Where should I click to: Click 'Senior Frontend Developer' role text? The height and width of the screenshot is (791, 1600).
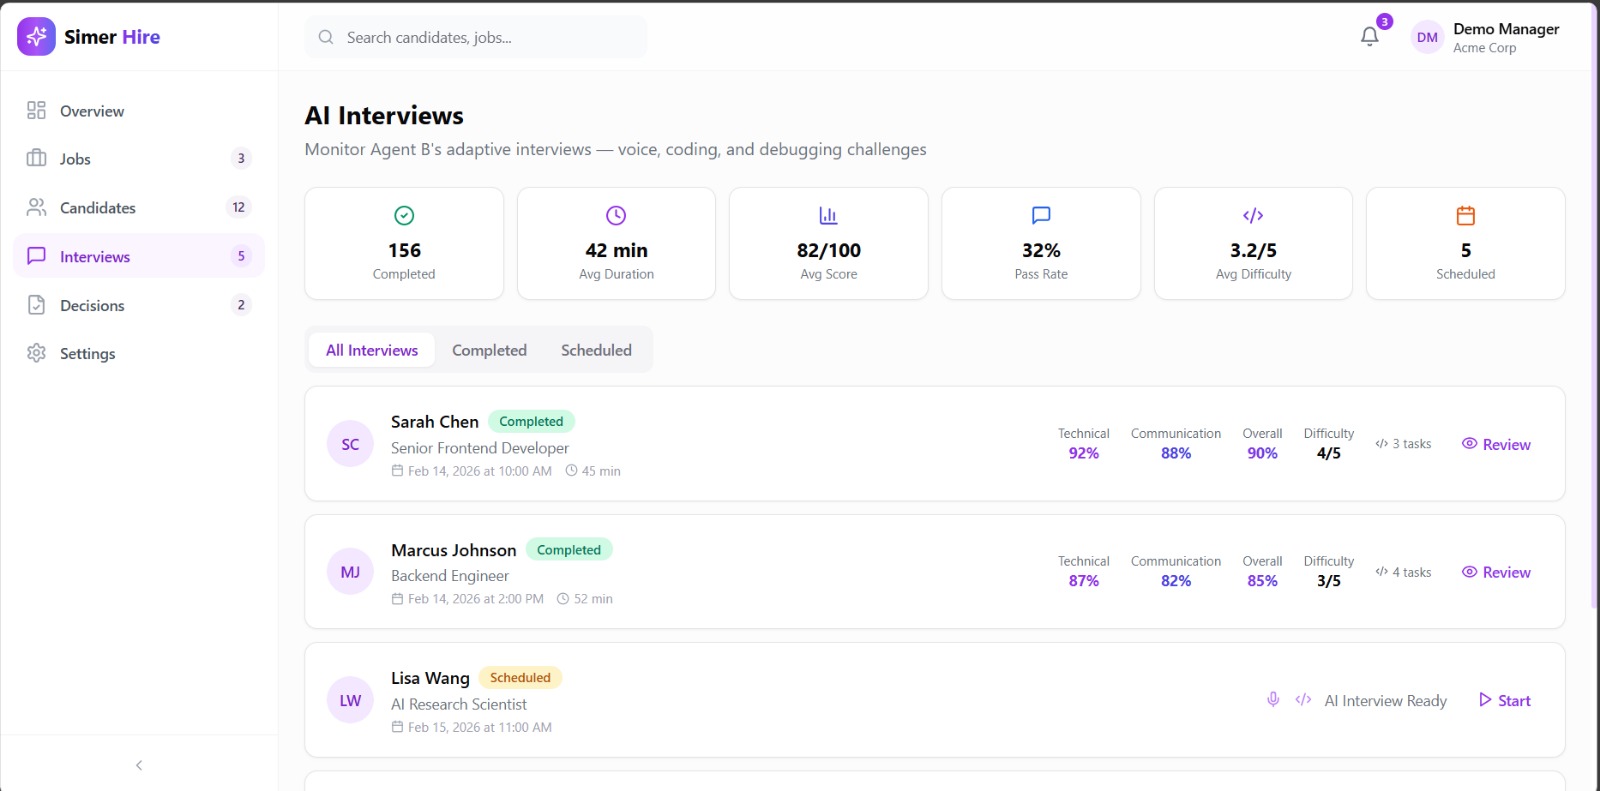pyautogui.click(x=480, y=448)
